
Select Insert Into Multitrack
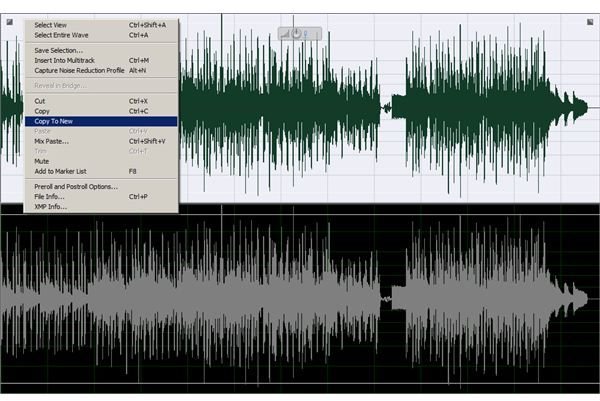pos(101,60)
